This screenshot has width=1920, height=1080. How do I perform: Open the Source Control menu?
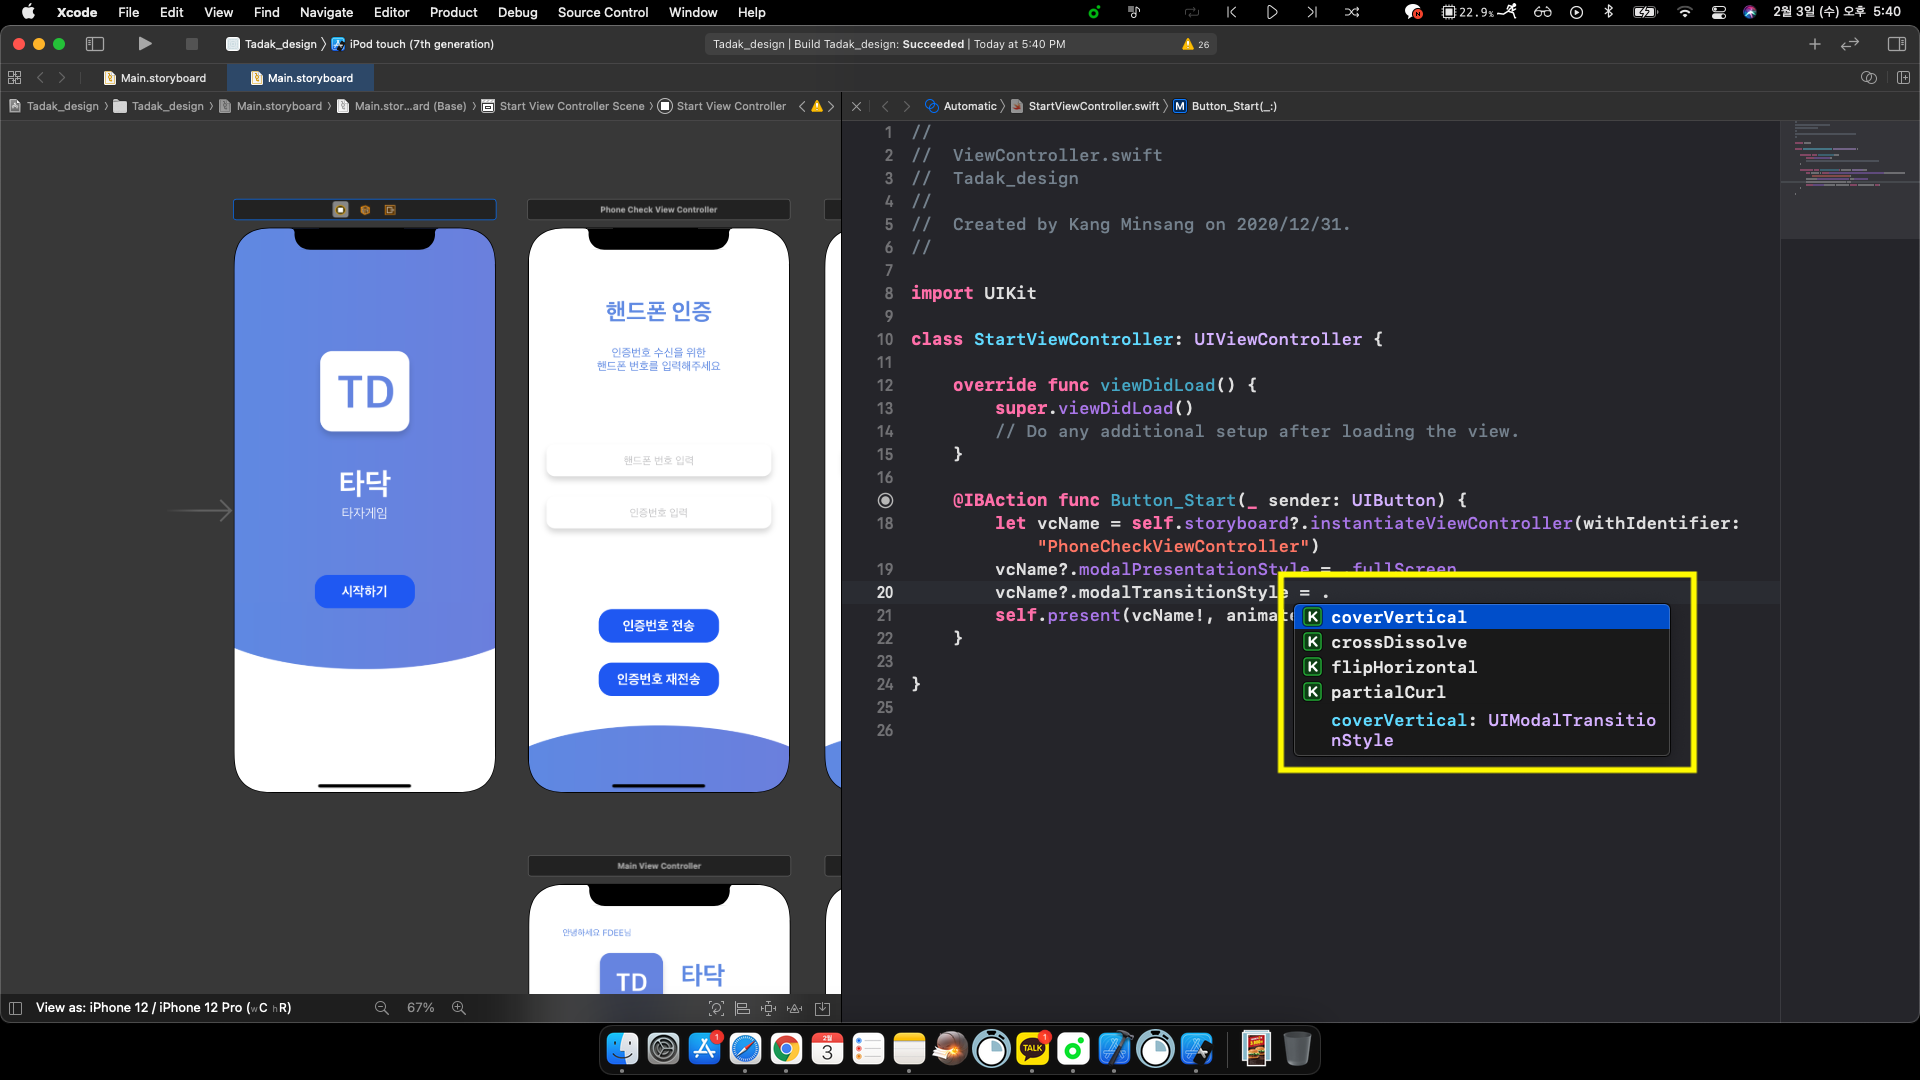click(602, 12)
